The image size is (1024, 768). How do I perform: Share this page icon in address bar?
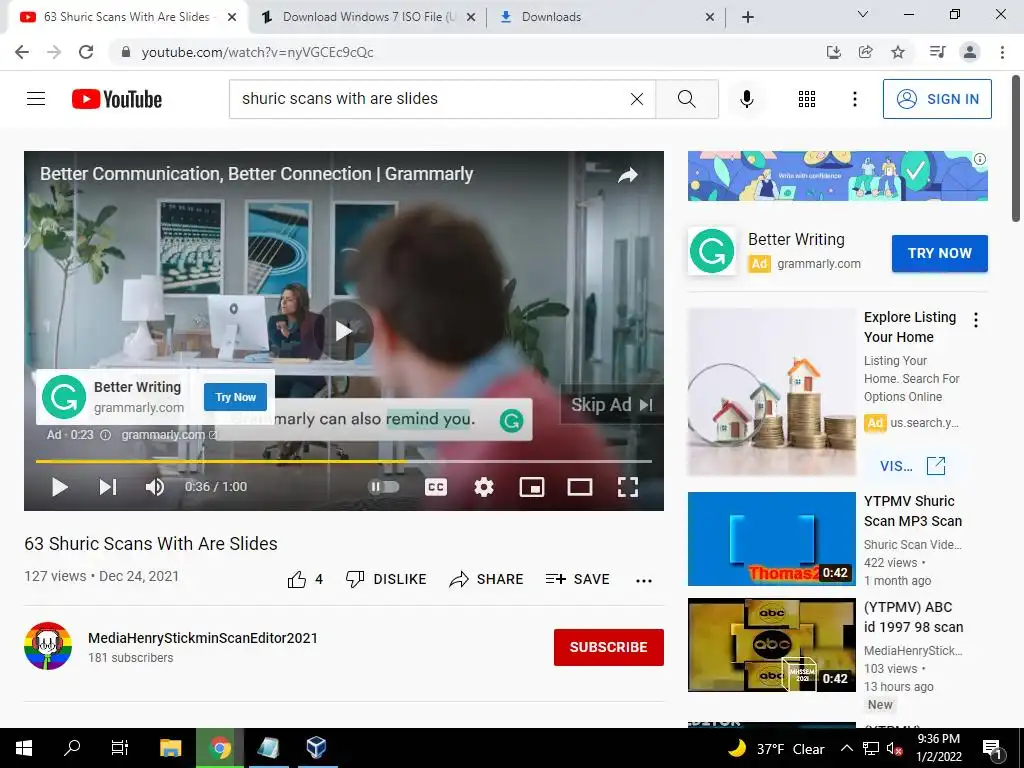[865, 52]
